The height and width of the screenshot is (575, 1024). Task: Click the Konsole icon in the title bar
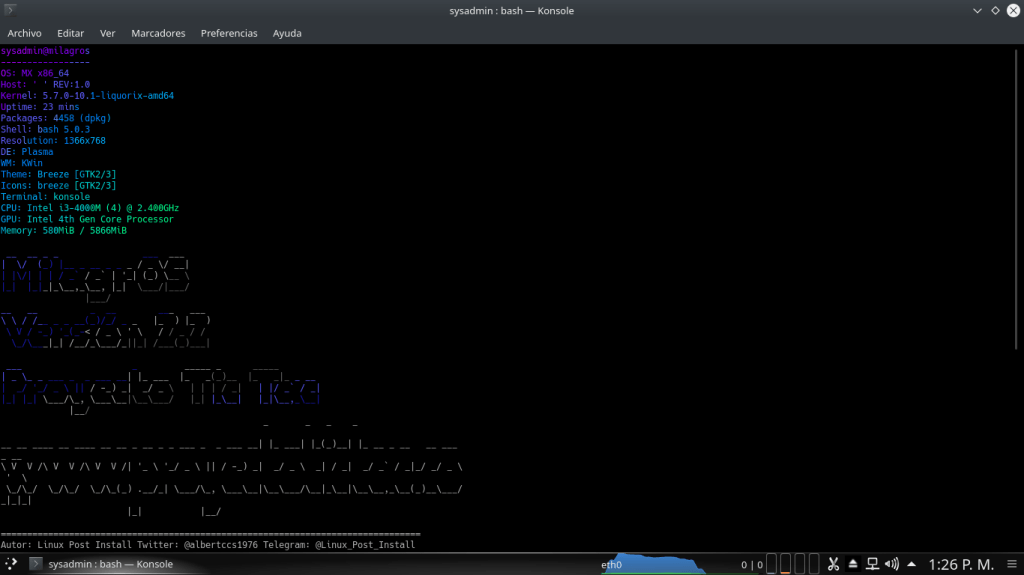12,11
